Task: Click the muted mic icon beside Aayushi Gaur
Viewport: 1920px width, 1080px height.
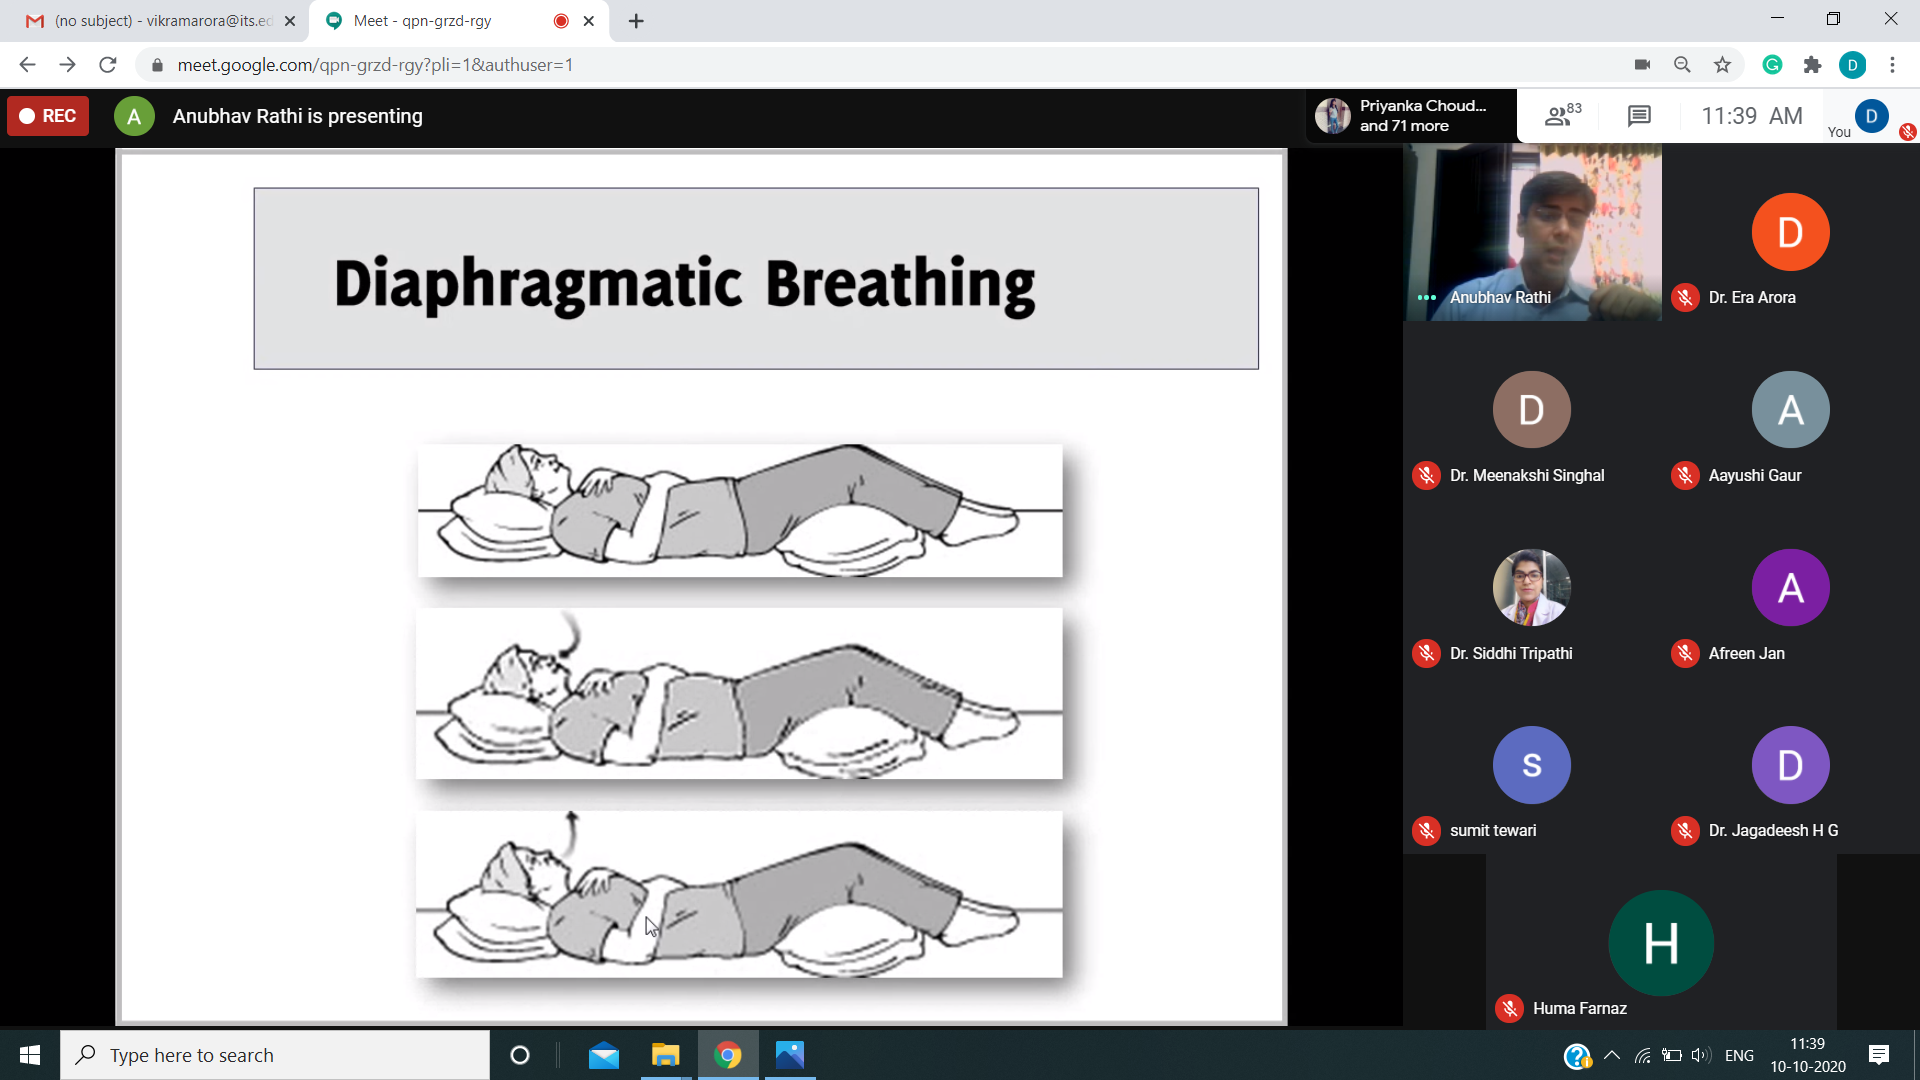Action: point(1685,476)
